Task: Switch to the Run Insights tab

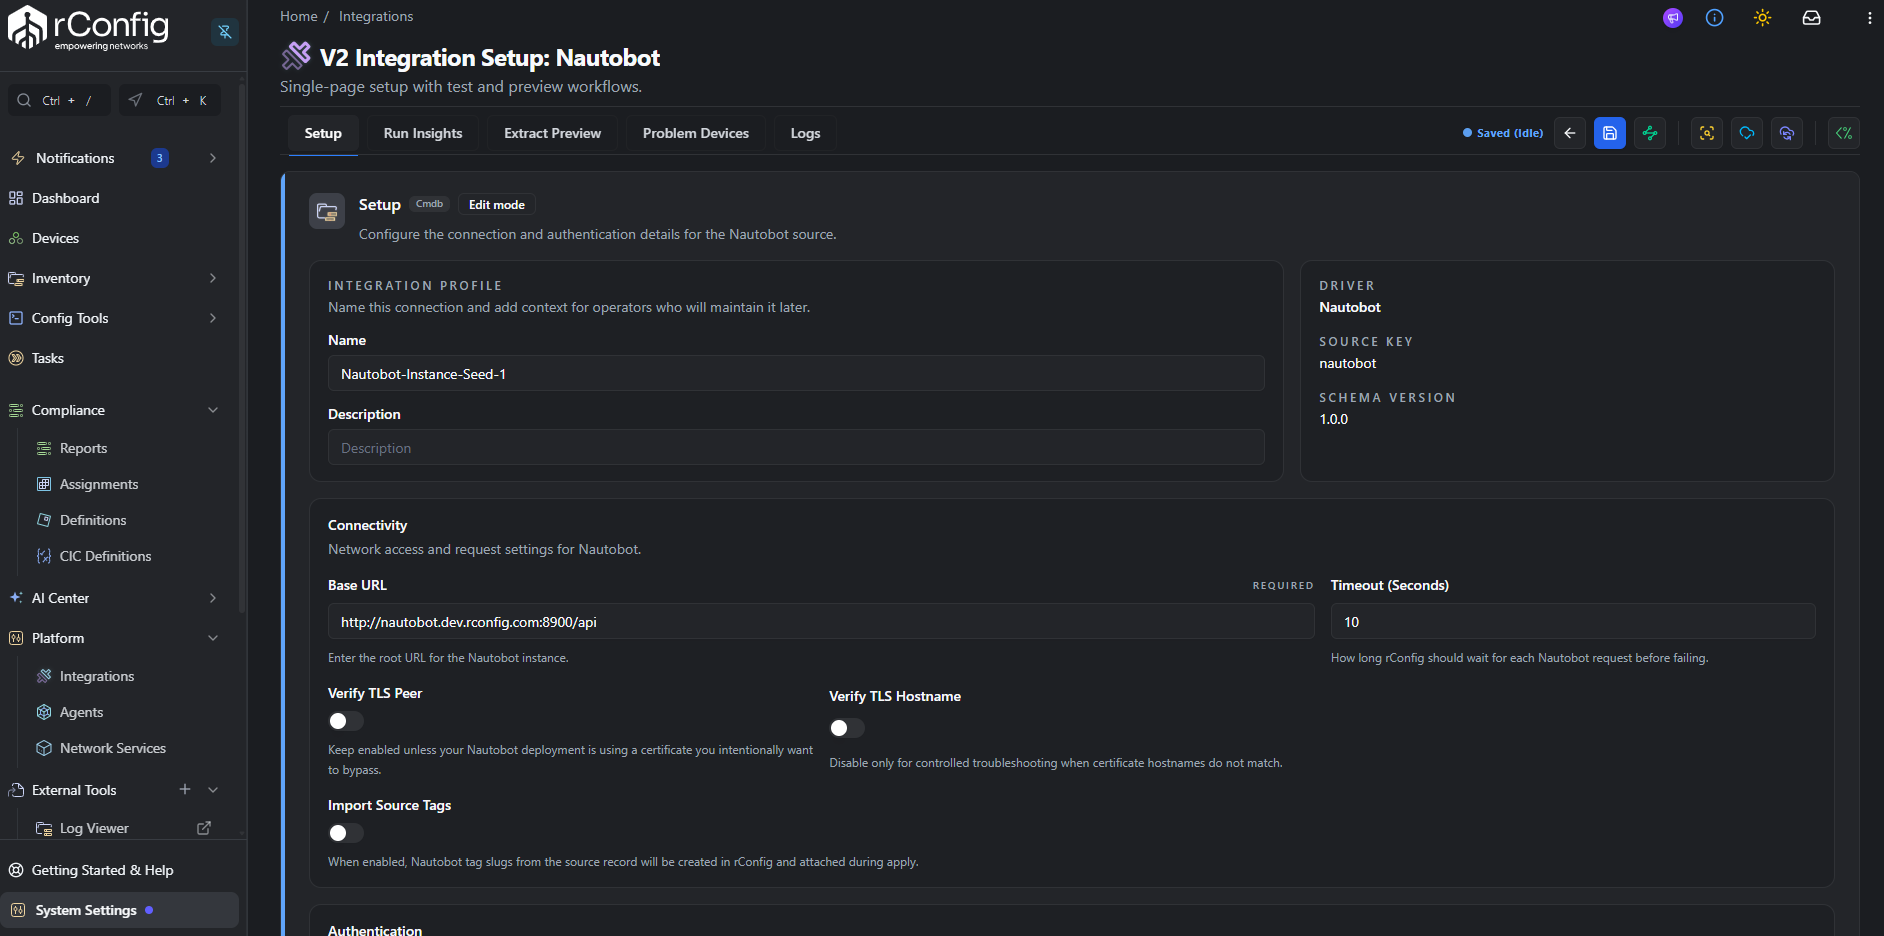Action: 423,133
